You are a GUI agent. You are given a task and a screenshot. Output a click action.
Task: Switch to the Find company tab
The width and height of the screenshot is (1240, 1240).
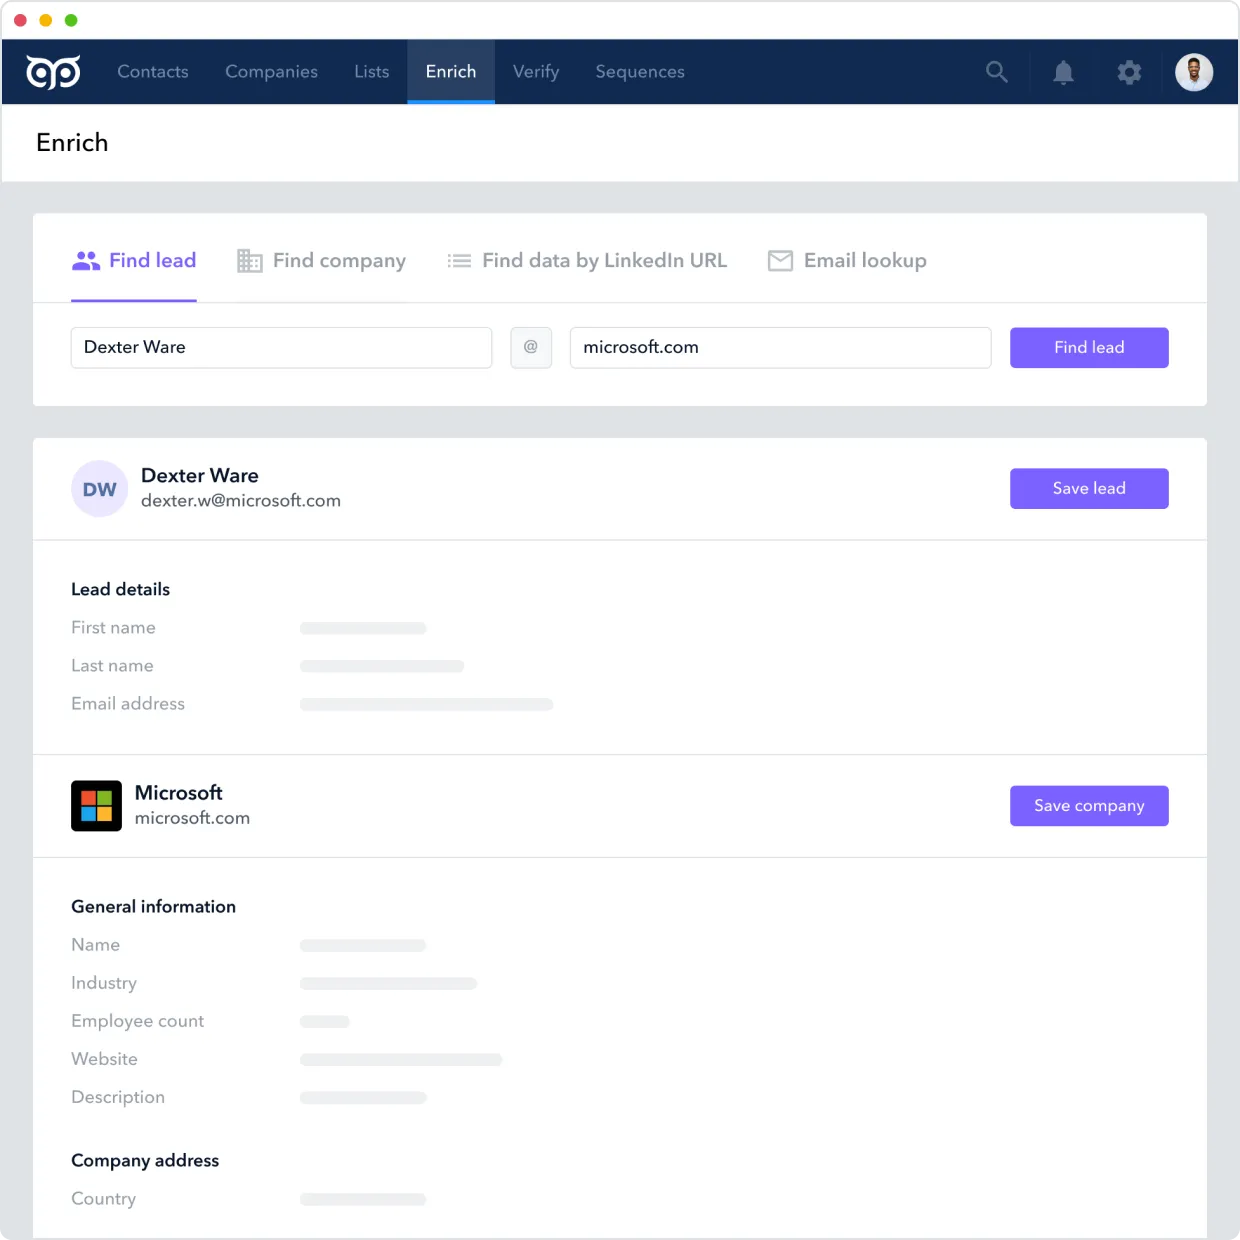pos(321,261)
